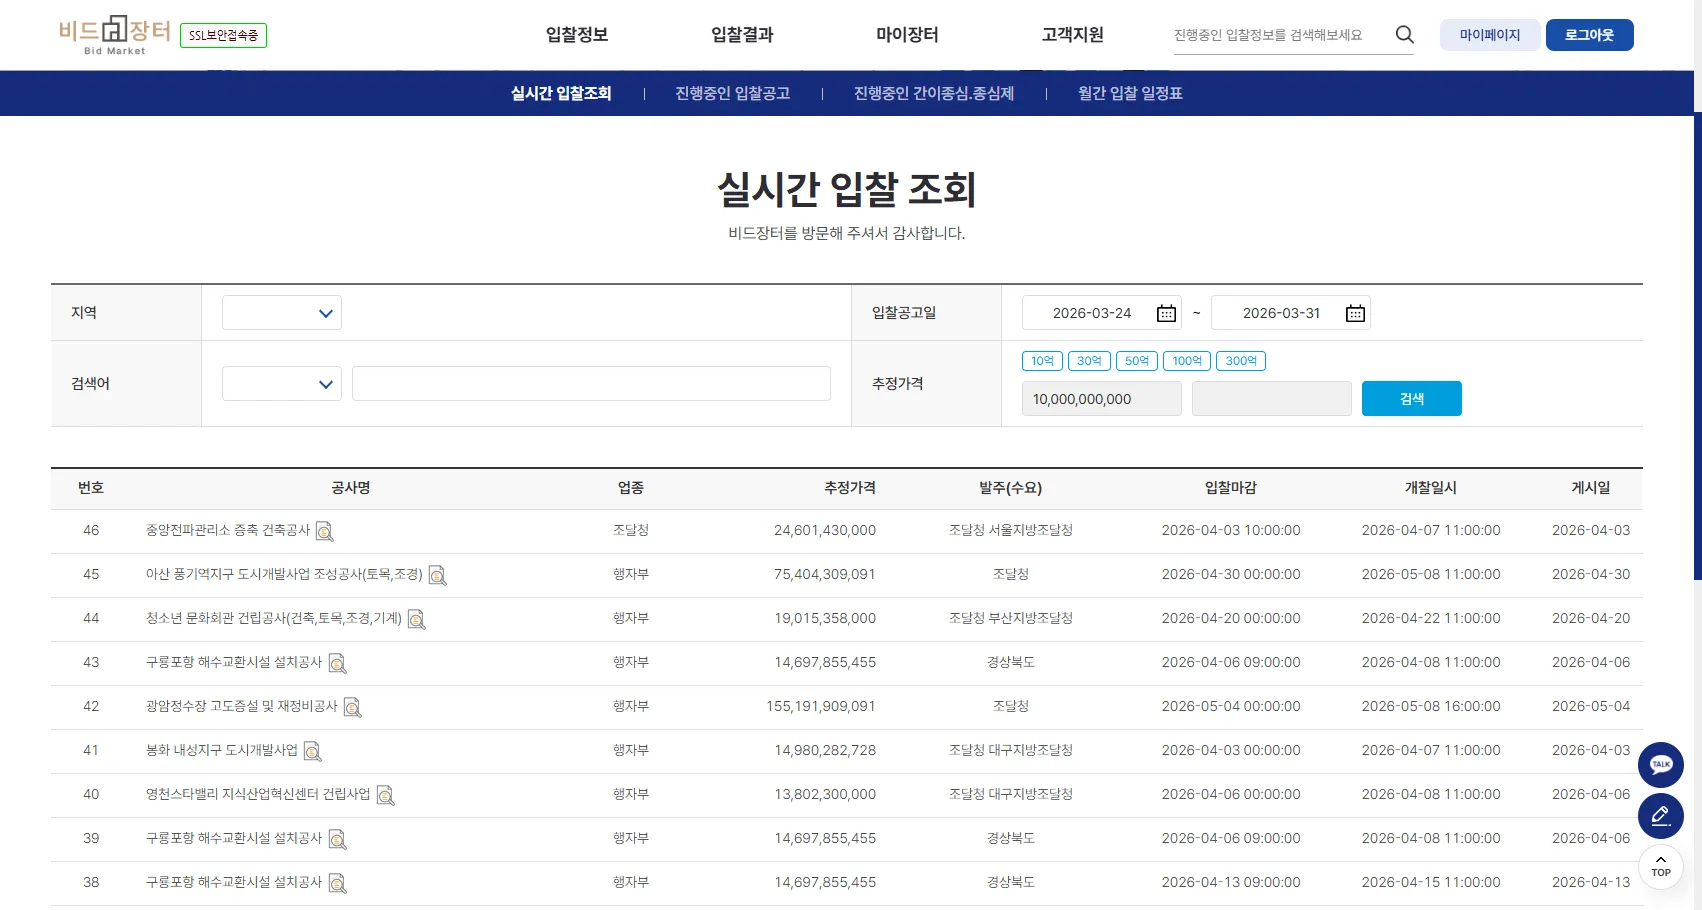The width and height of the screenshot is (1702, 910).
Task: Open detail icon for 영천스타밸리 지식산업혁신센터
Action: (386, 795)
